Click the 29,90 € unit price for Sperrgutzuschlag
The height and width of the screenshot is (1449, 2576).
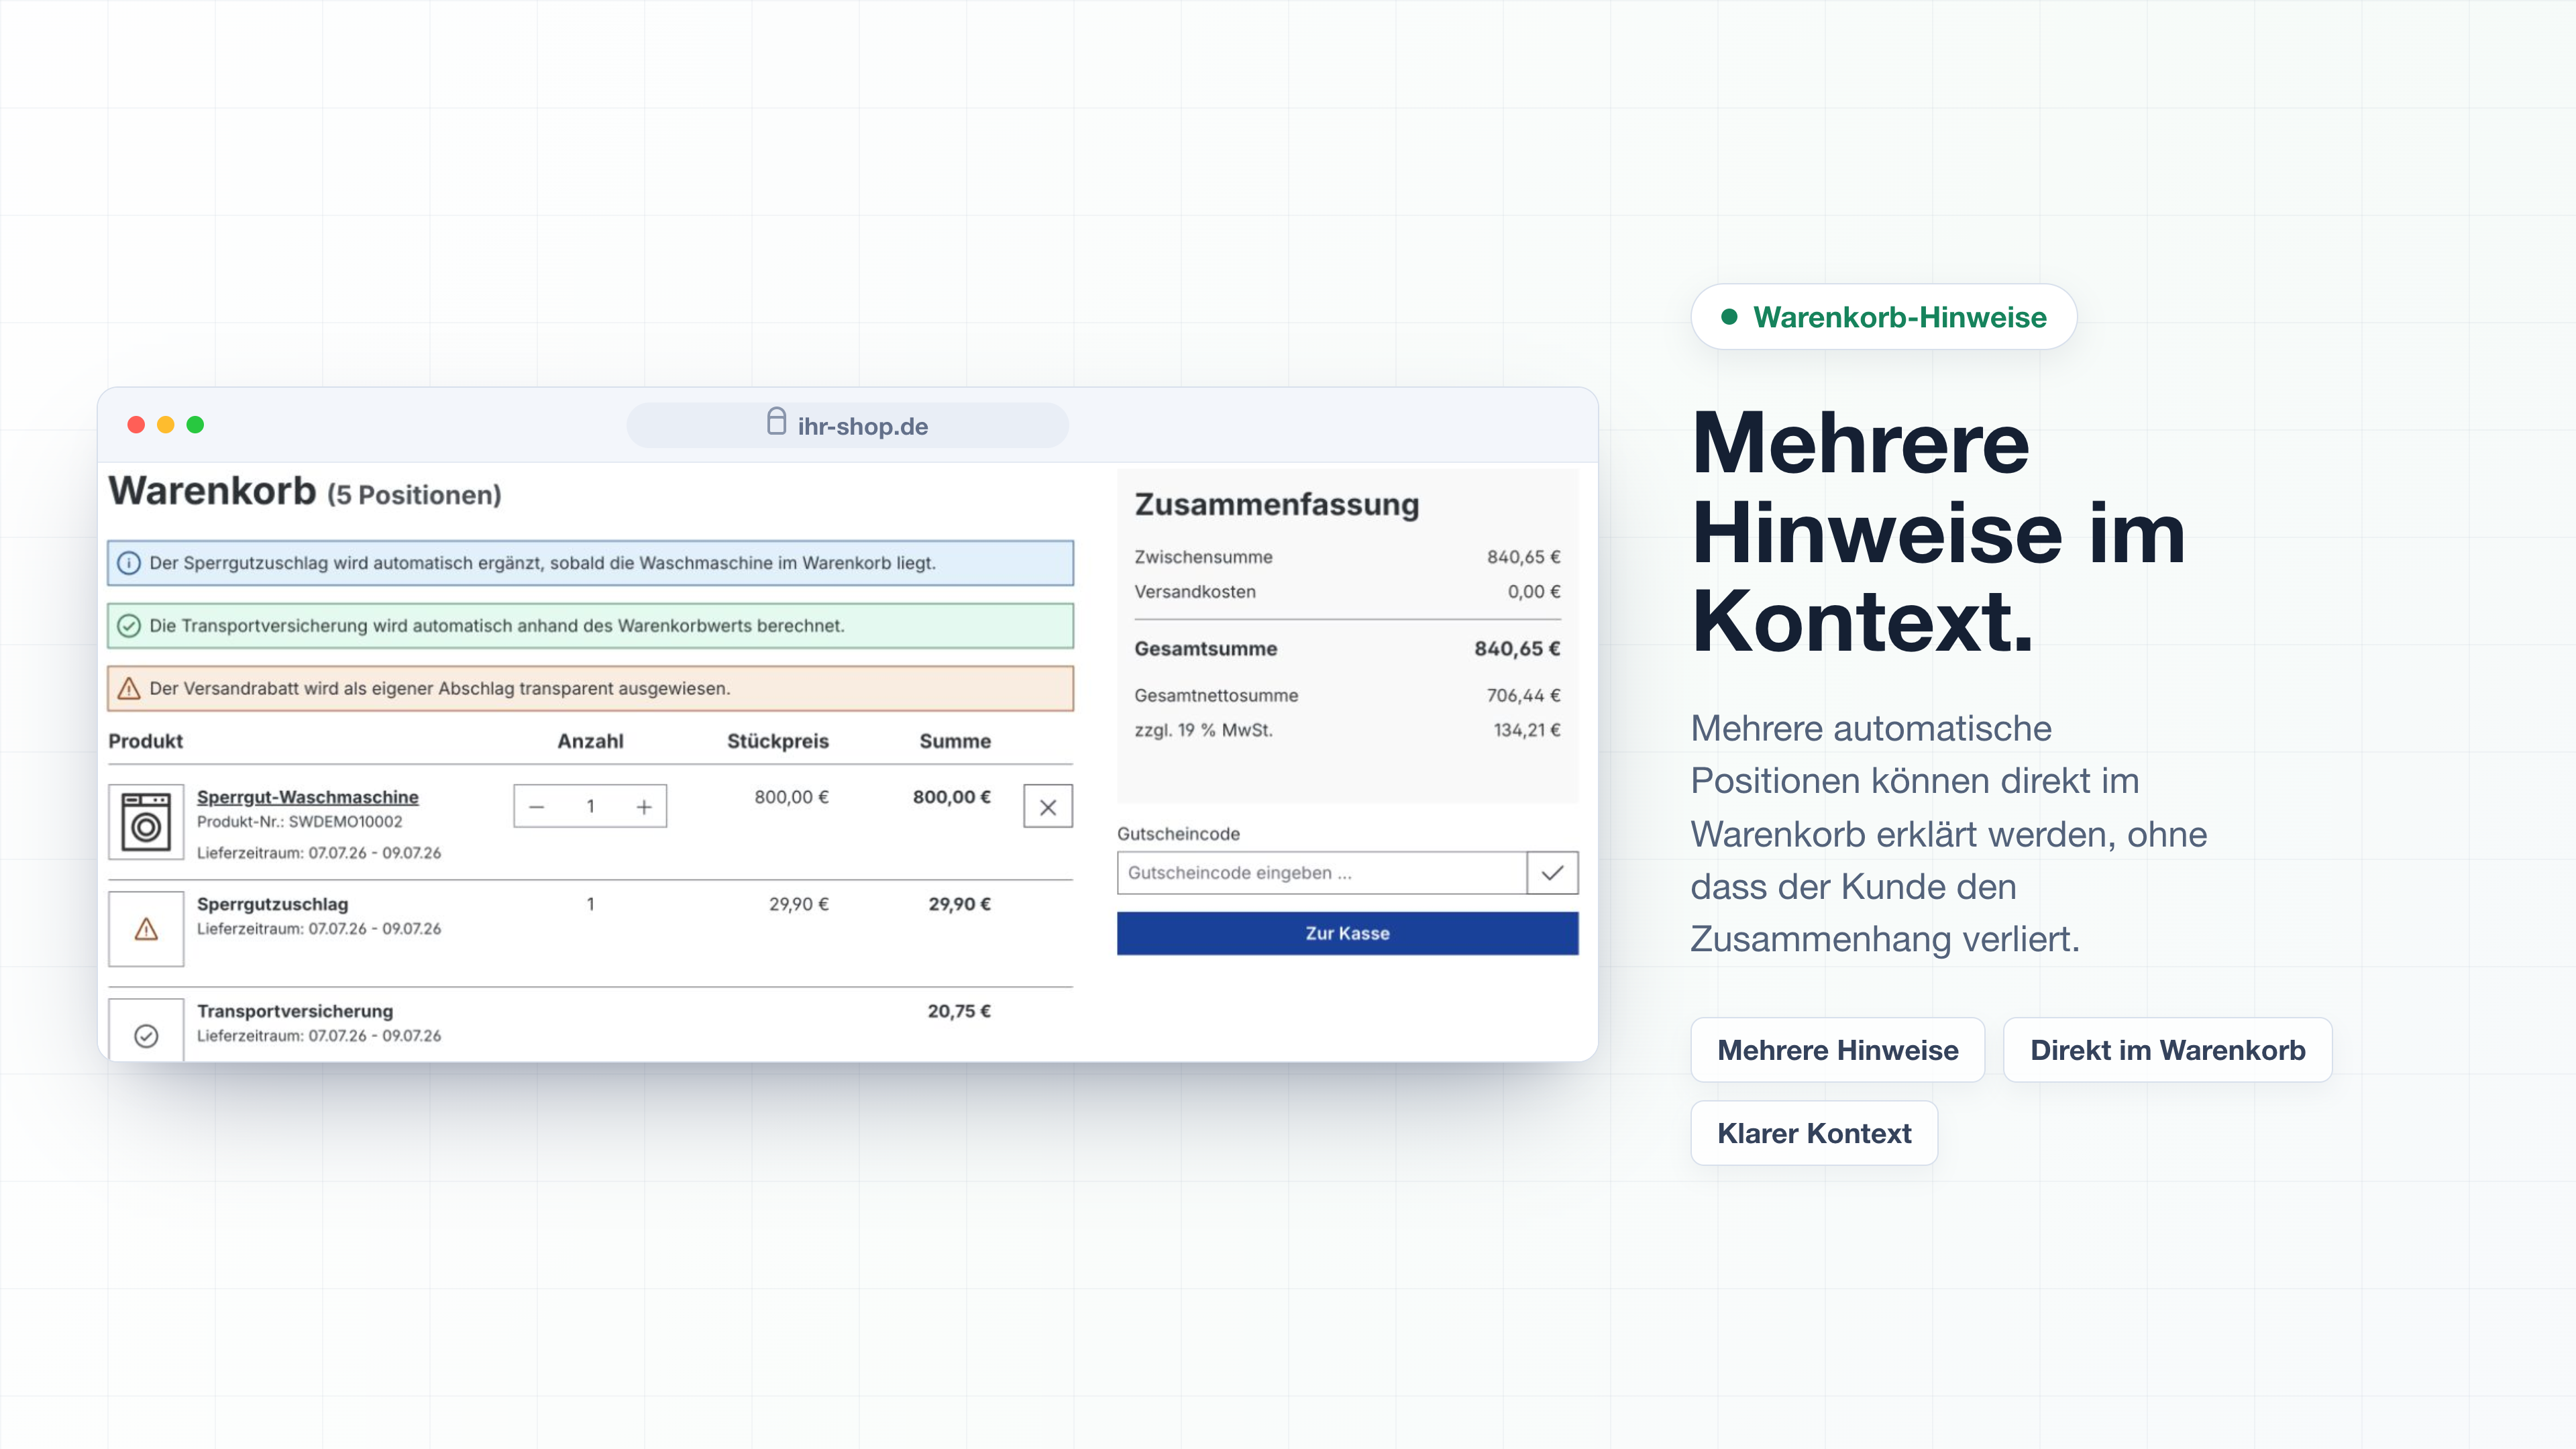point(798,904)
